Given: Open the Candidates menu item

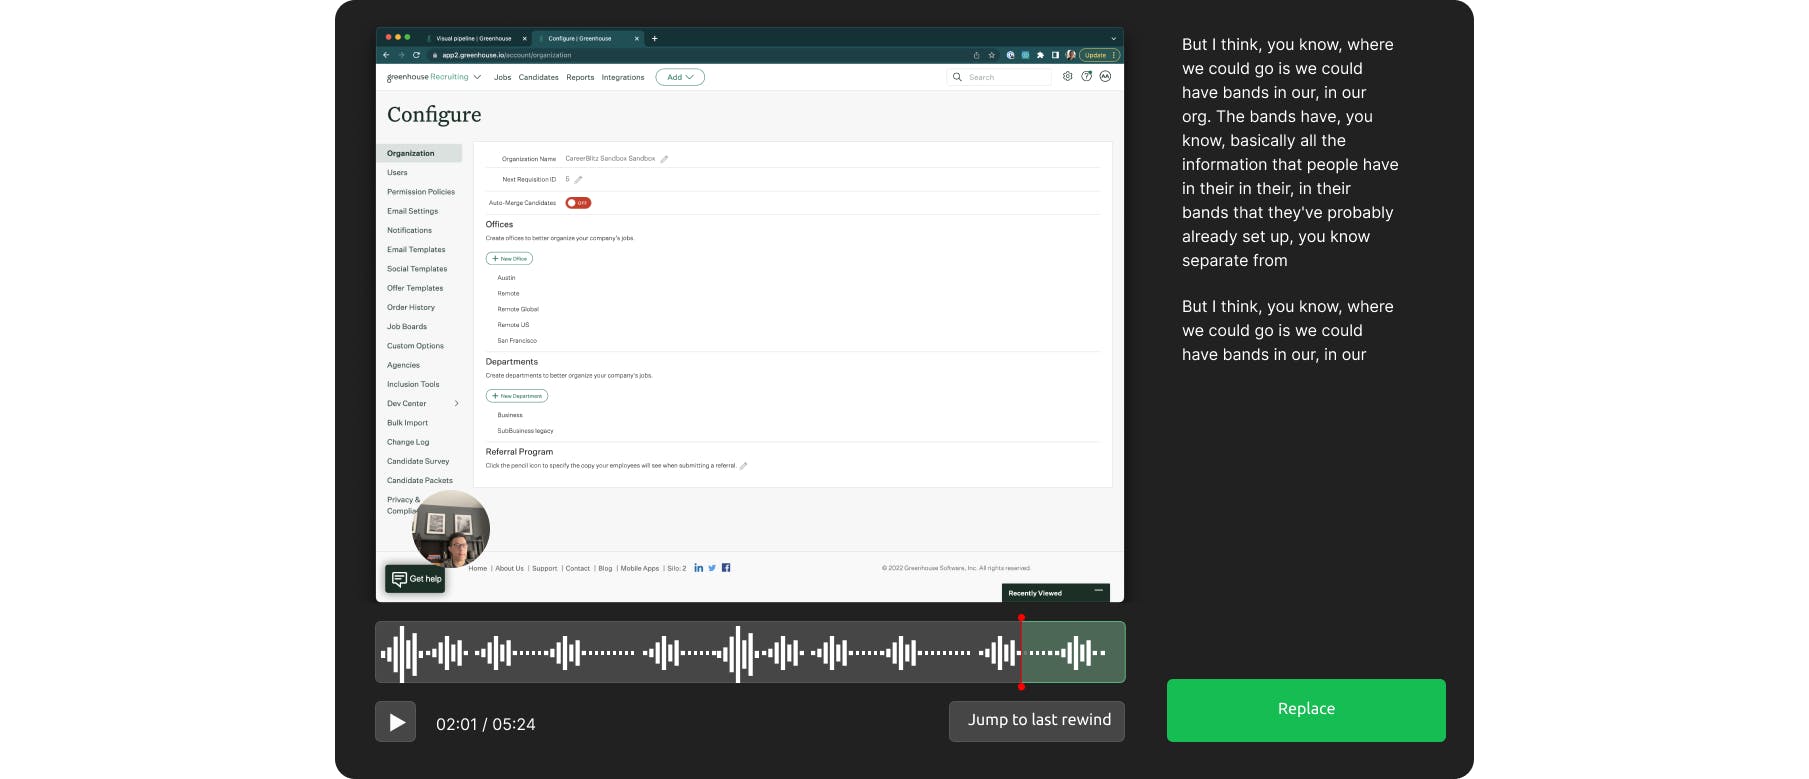Looking at the screenshot, I should (538, 77).
